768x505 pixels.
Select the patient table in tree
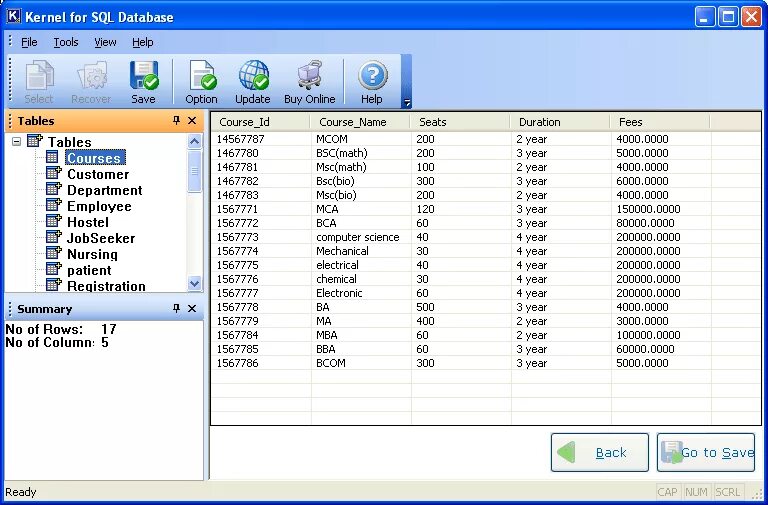[89, 270]
